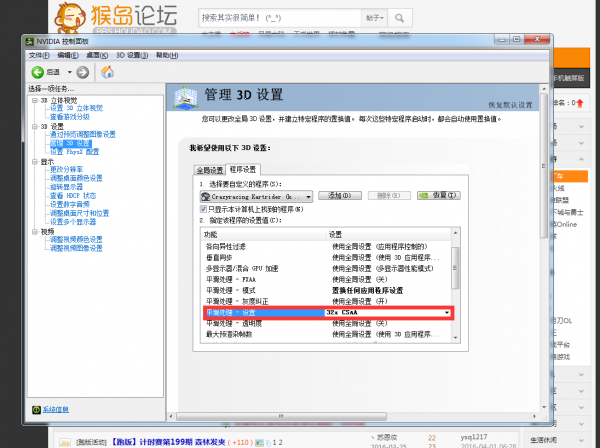
Task: Select the 最大预渲染帧数 row
Action: point(326,334)
